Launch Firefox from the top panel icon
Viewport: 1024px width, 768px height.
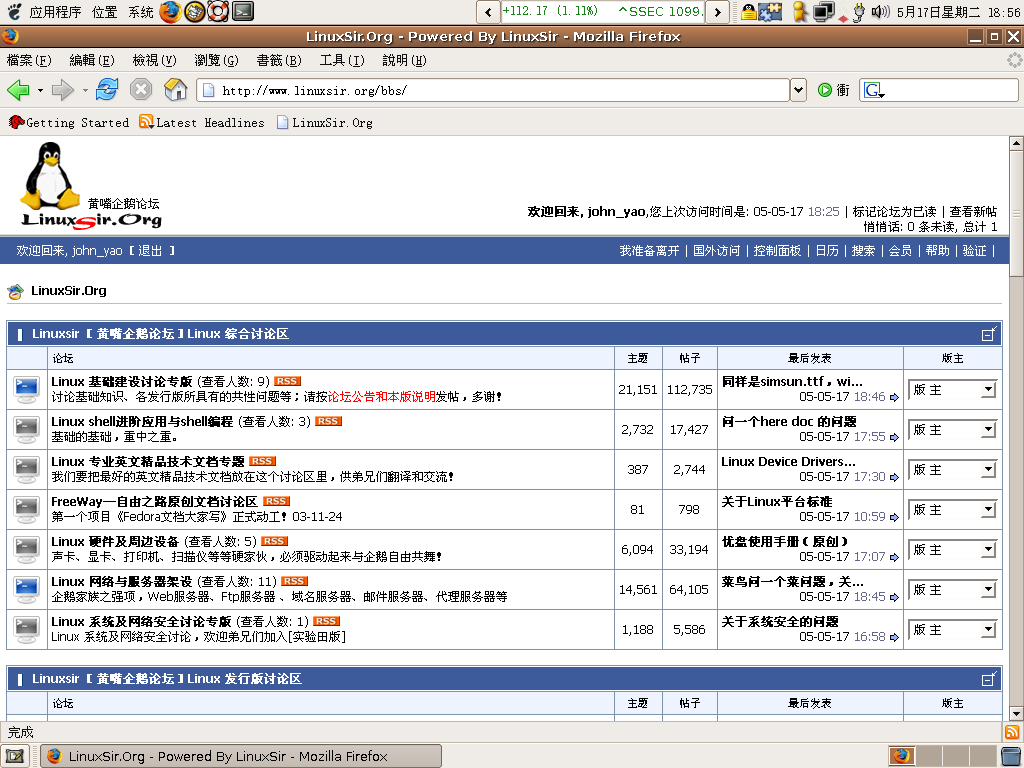coord(170,11)
